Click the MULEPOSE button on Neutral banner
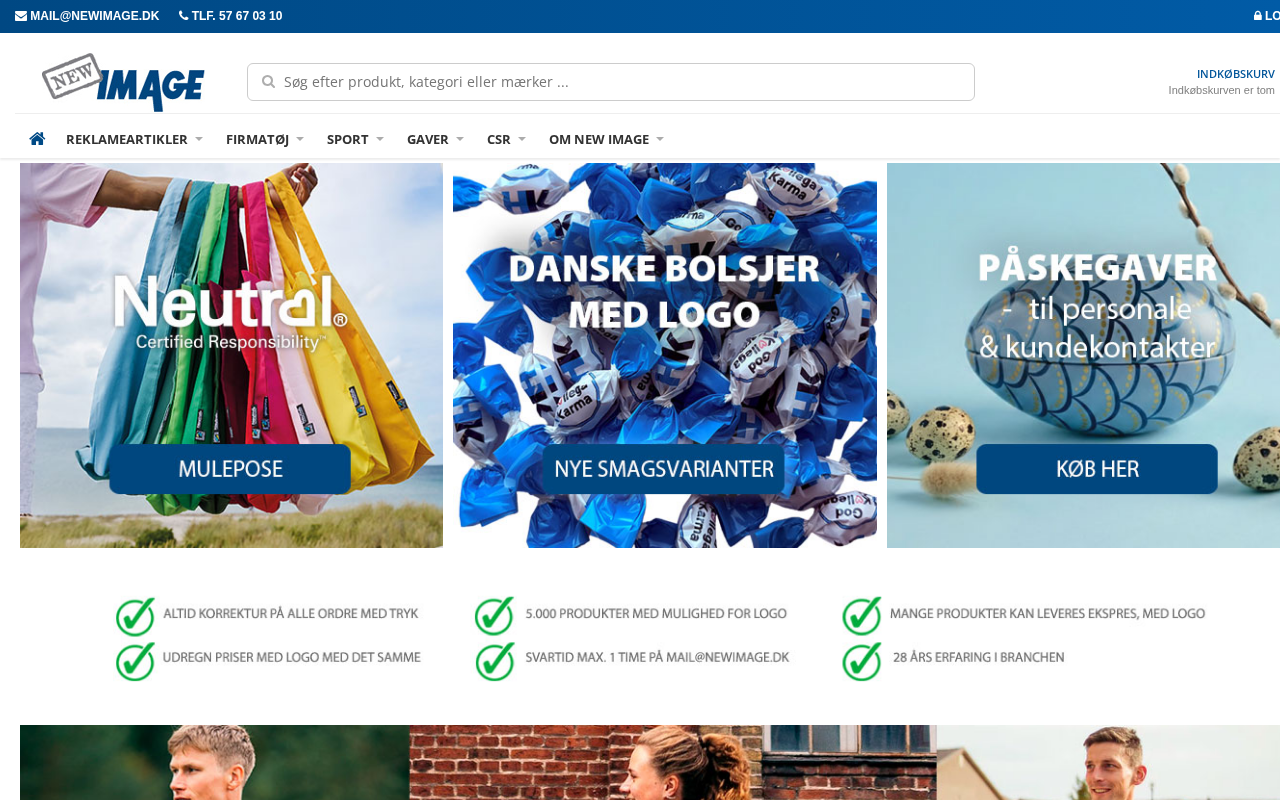Image resolution: width=1280 pixels, height=800 pixels. (x=231, y=469)
